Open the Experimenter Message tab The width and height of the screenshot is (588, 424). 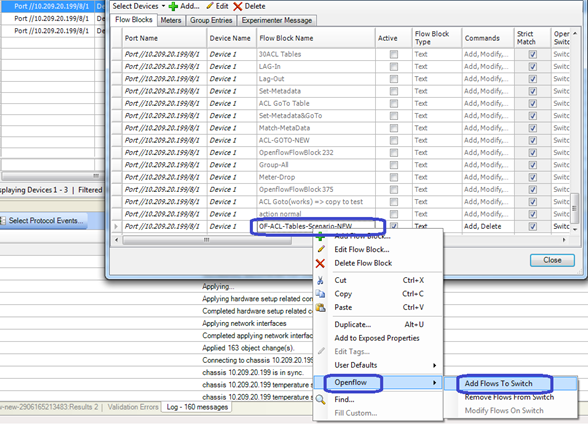[x=277, y=20]
